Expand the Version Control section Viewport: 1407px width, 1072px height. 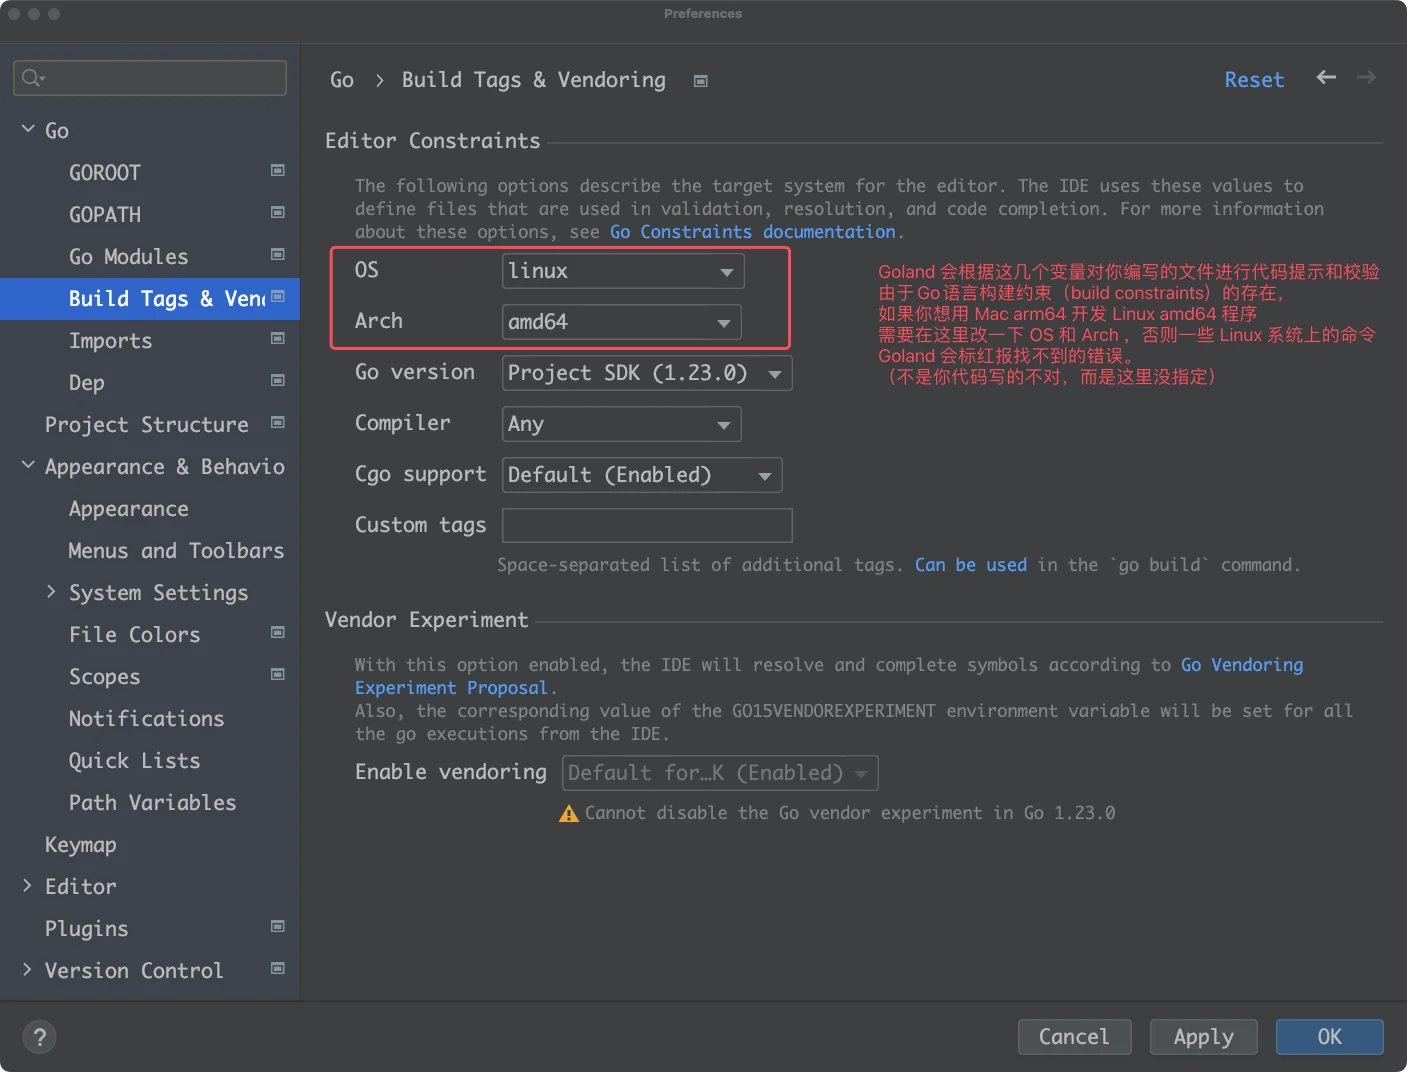(27, 970)
